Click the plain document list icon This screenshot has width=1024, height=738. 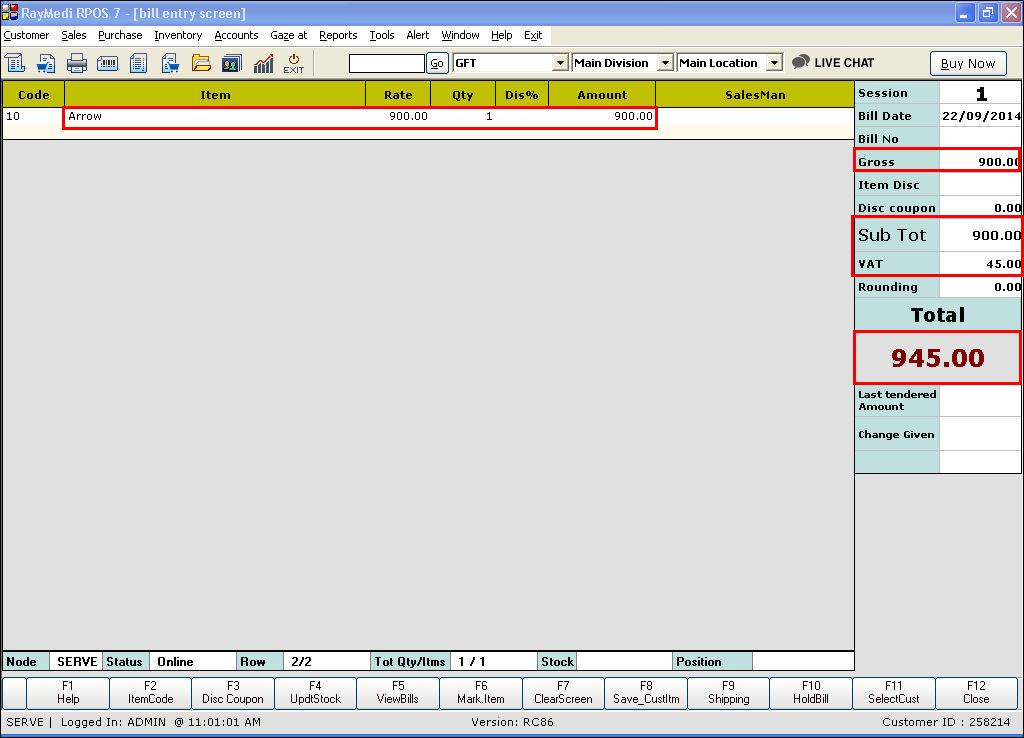tap(138, 63)
